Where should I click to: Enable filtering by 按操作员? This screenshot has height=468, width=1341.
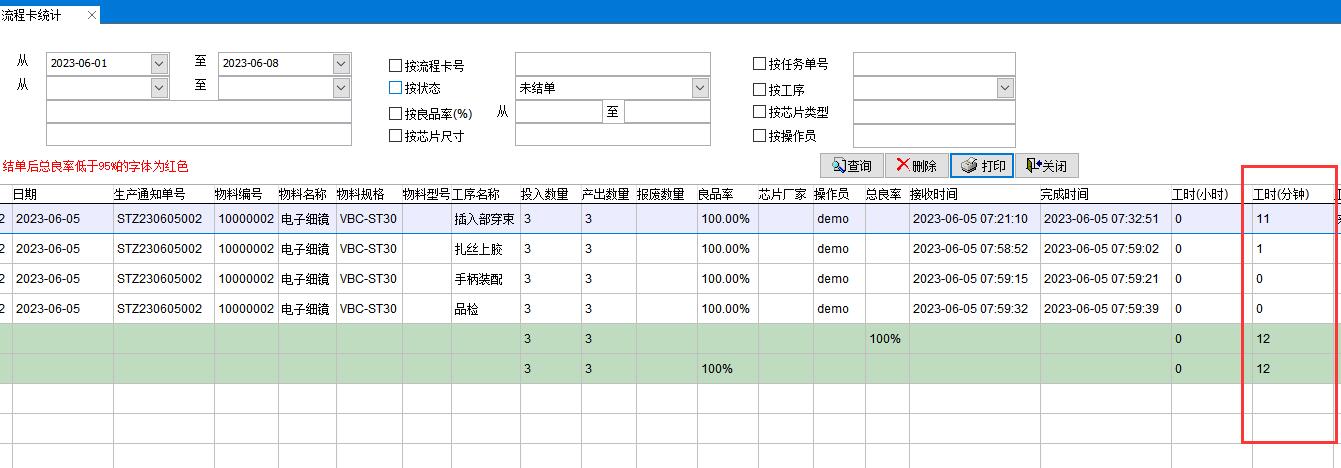pos(759,136)
